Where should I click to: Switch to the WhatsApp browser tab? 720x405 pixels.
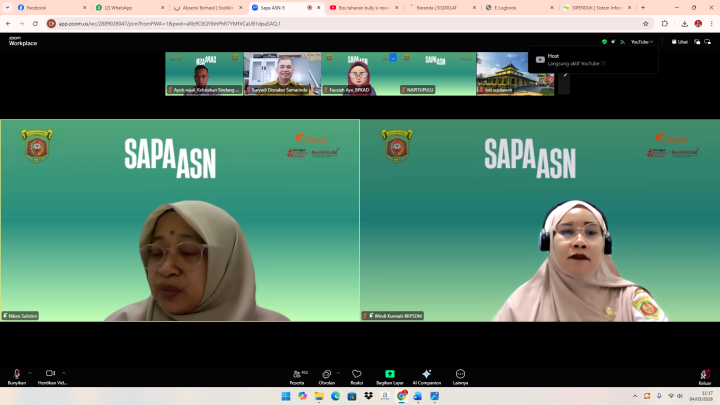(x=129, y=8)
